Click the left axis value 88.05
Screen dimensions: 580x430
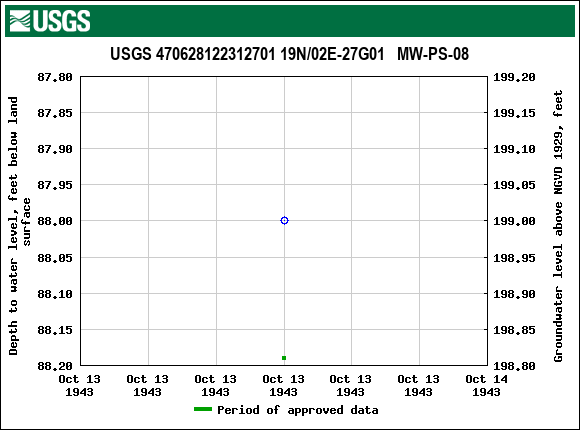[x=55, y=258]
